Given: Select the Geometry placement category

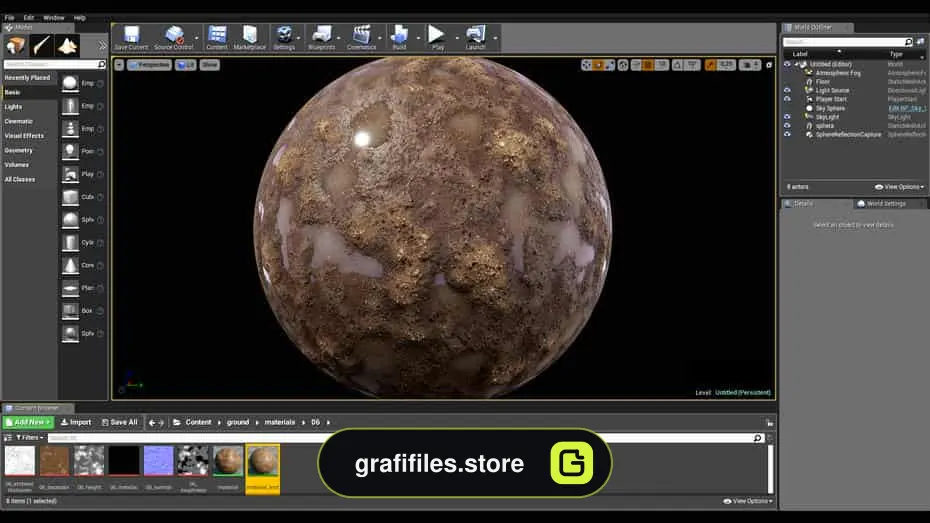Looking at the screenshot, I should coord(18,151).
